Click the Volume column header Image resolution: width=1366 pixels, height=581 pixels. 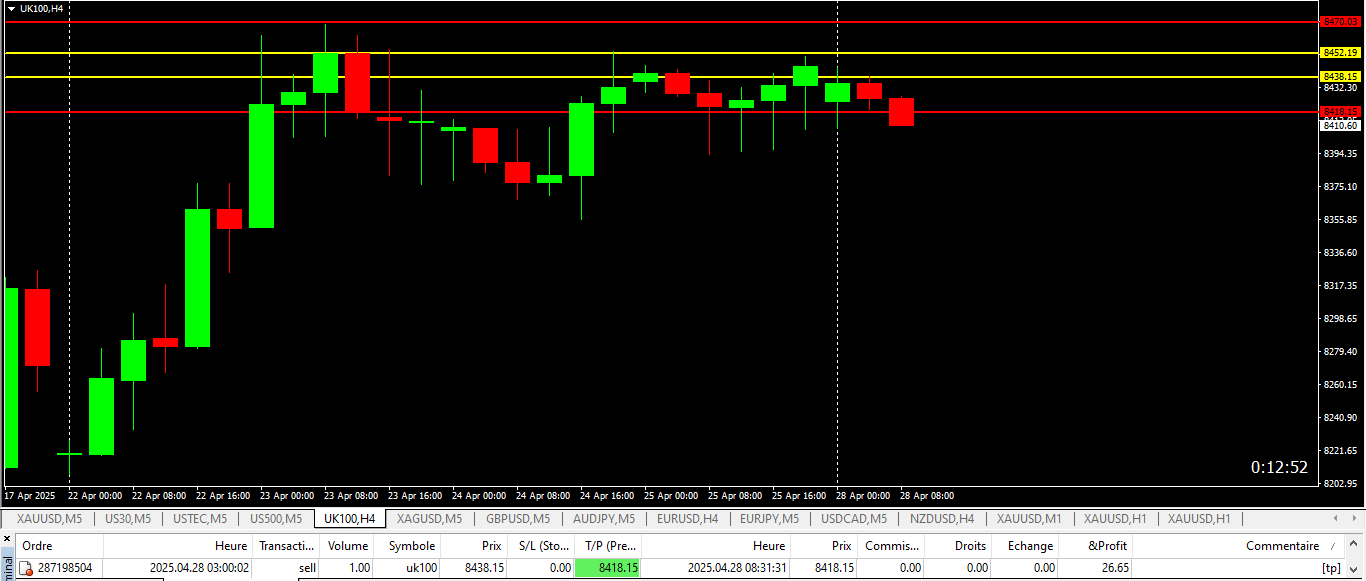pyautogui.click(x=348, y=546)
